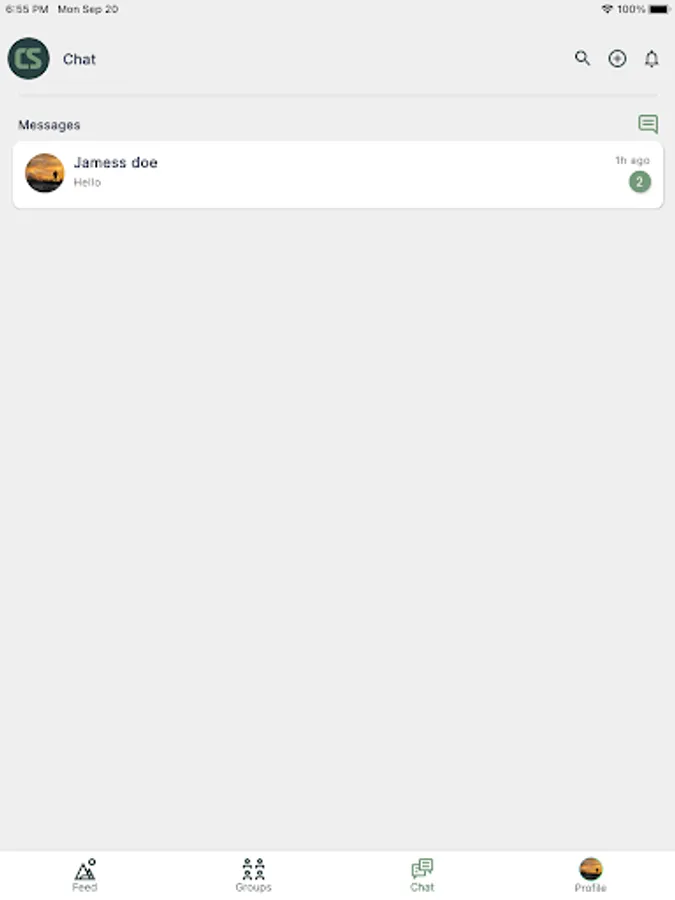
Task: Tap the battery indicator in status bar
Action: (x=660, y=9)
